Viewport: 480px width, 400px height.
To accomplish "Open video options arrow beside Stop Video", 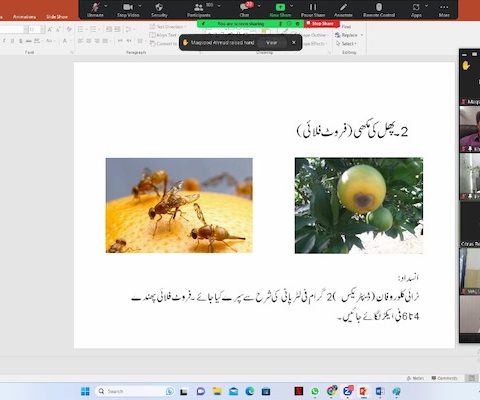I will coord(140,6).
